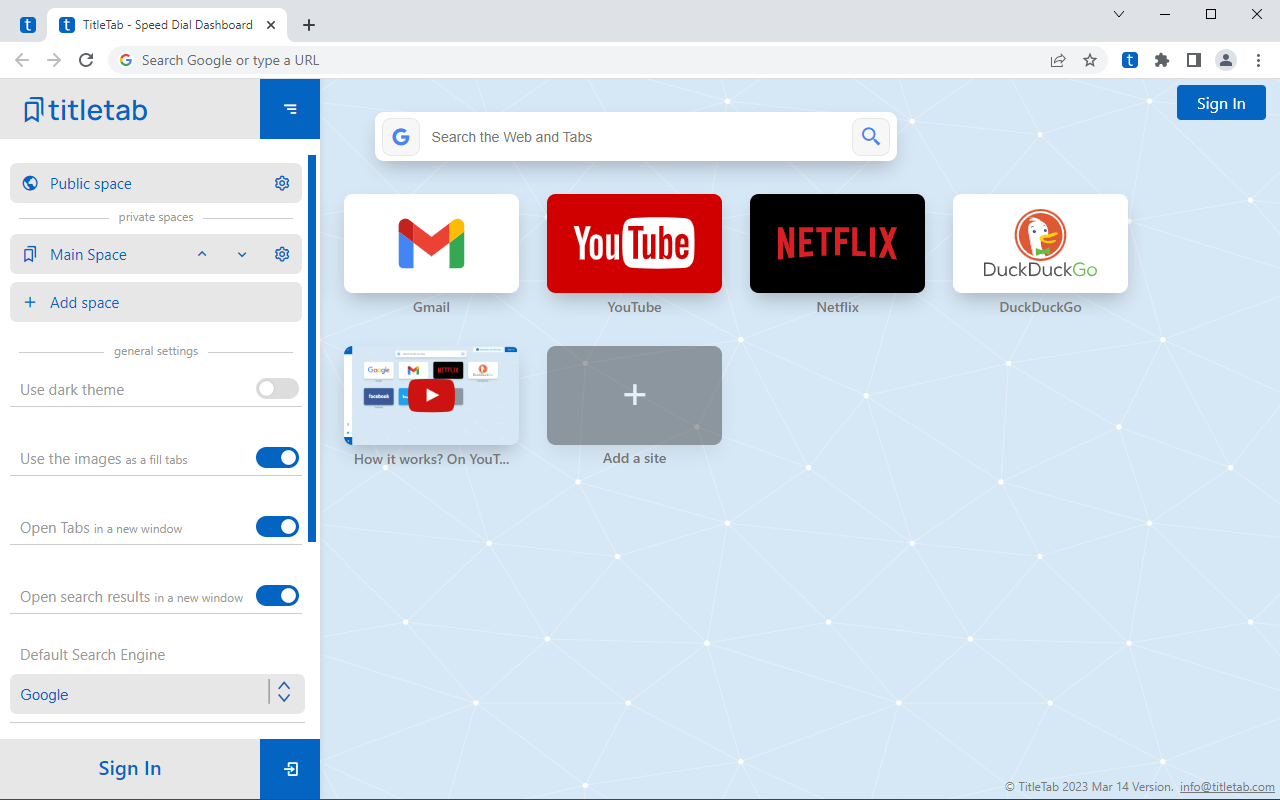
Task: Turn off Use the images as fill tabs
Action: click(x=277, y=458)
